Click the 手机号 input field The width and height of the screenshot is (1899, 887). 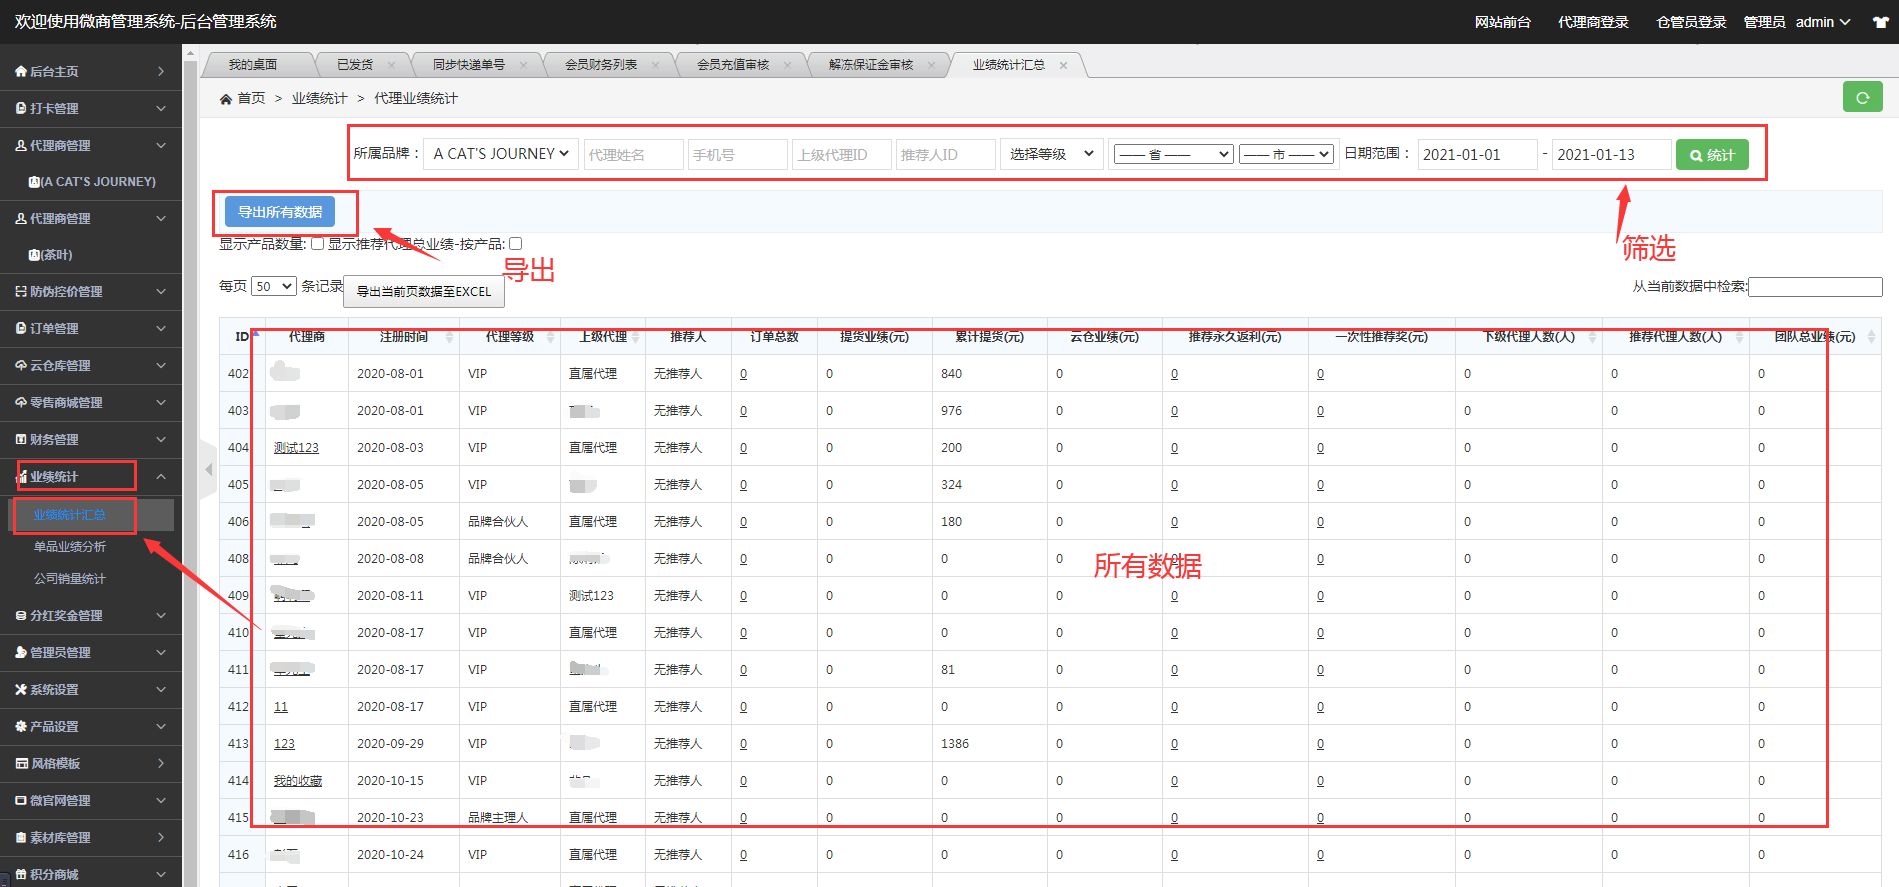point(737,154)
